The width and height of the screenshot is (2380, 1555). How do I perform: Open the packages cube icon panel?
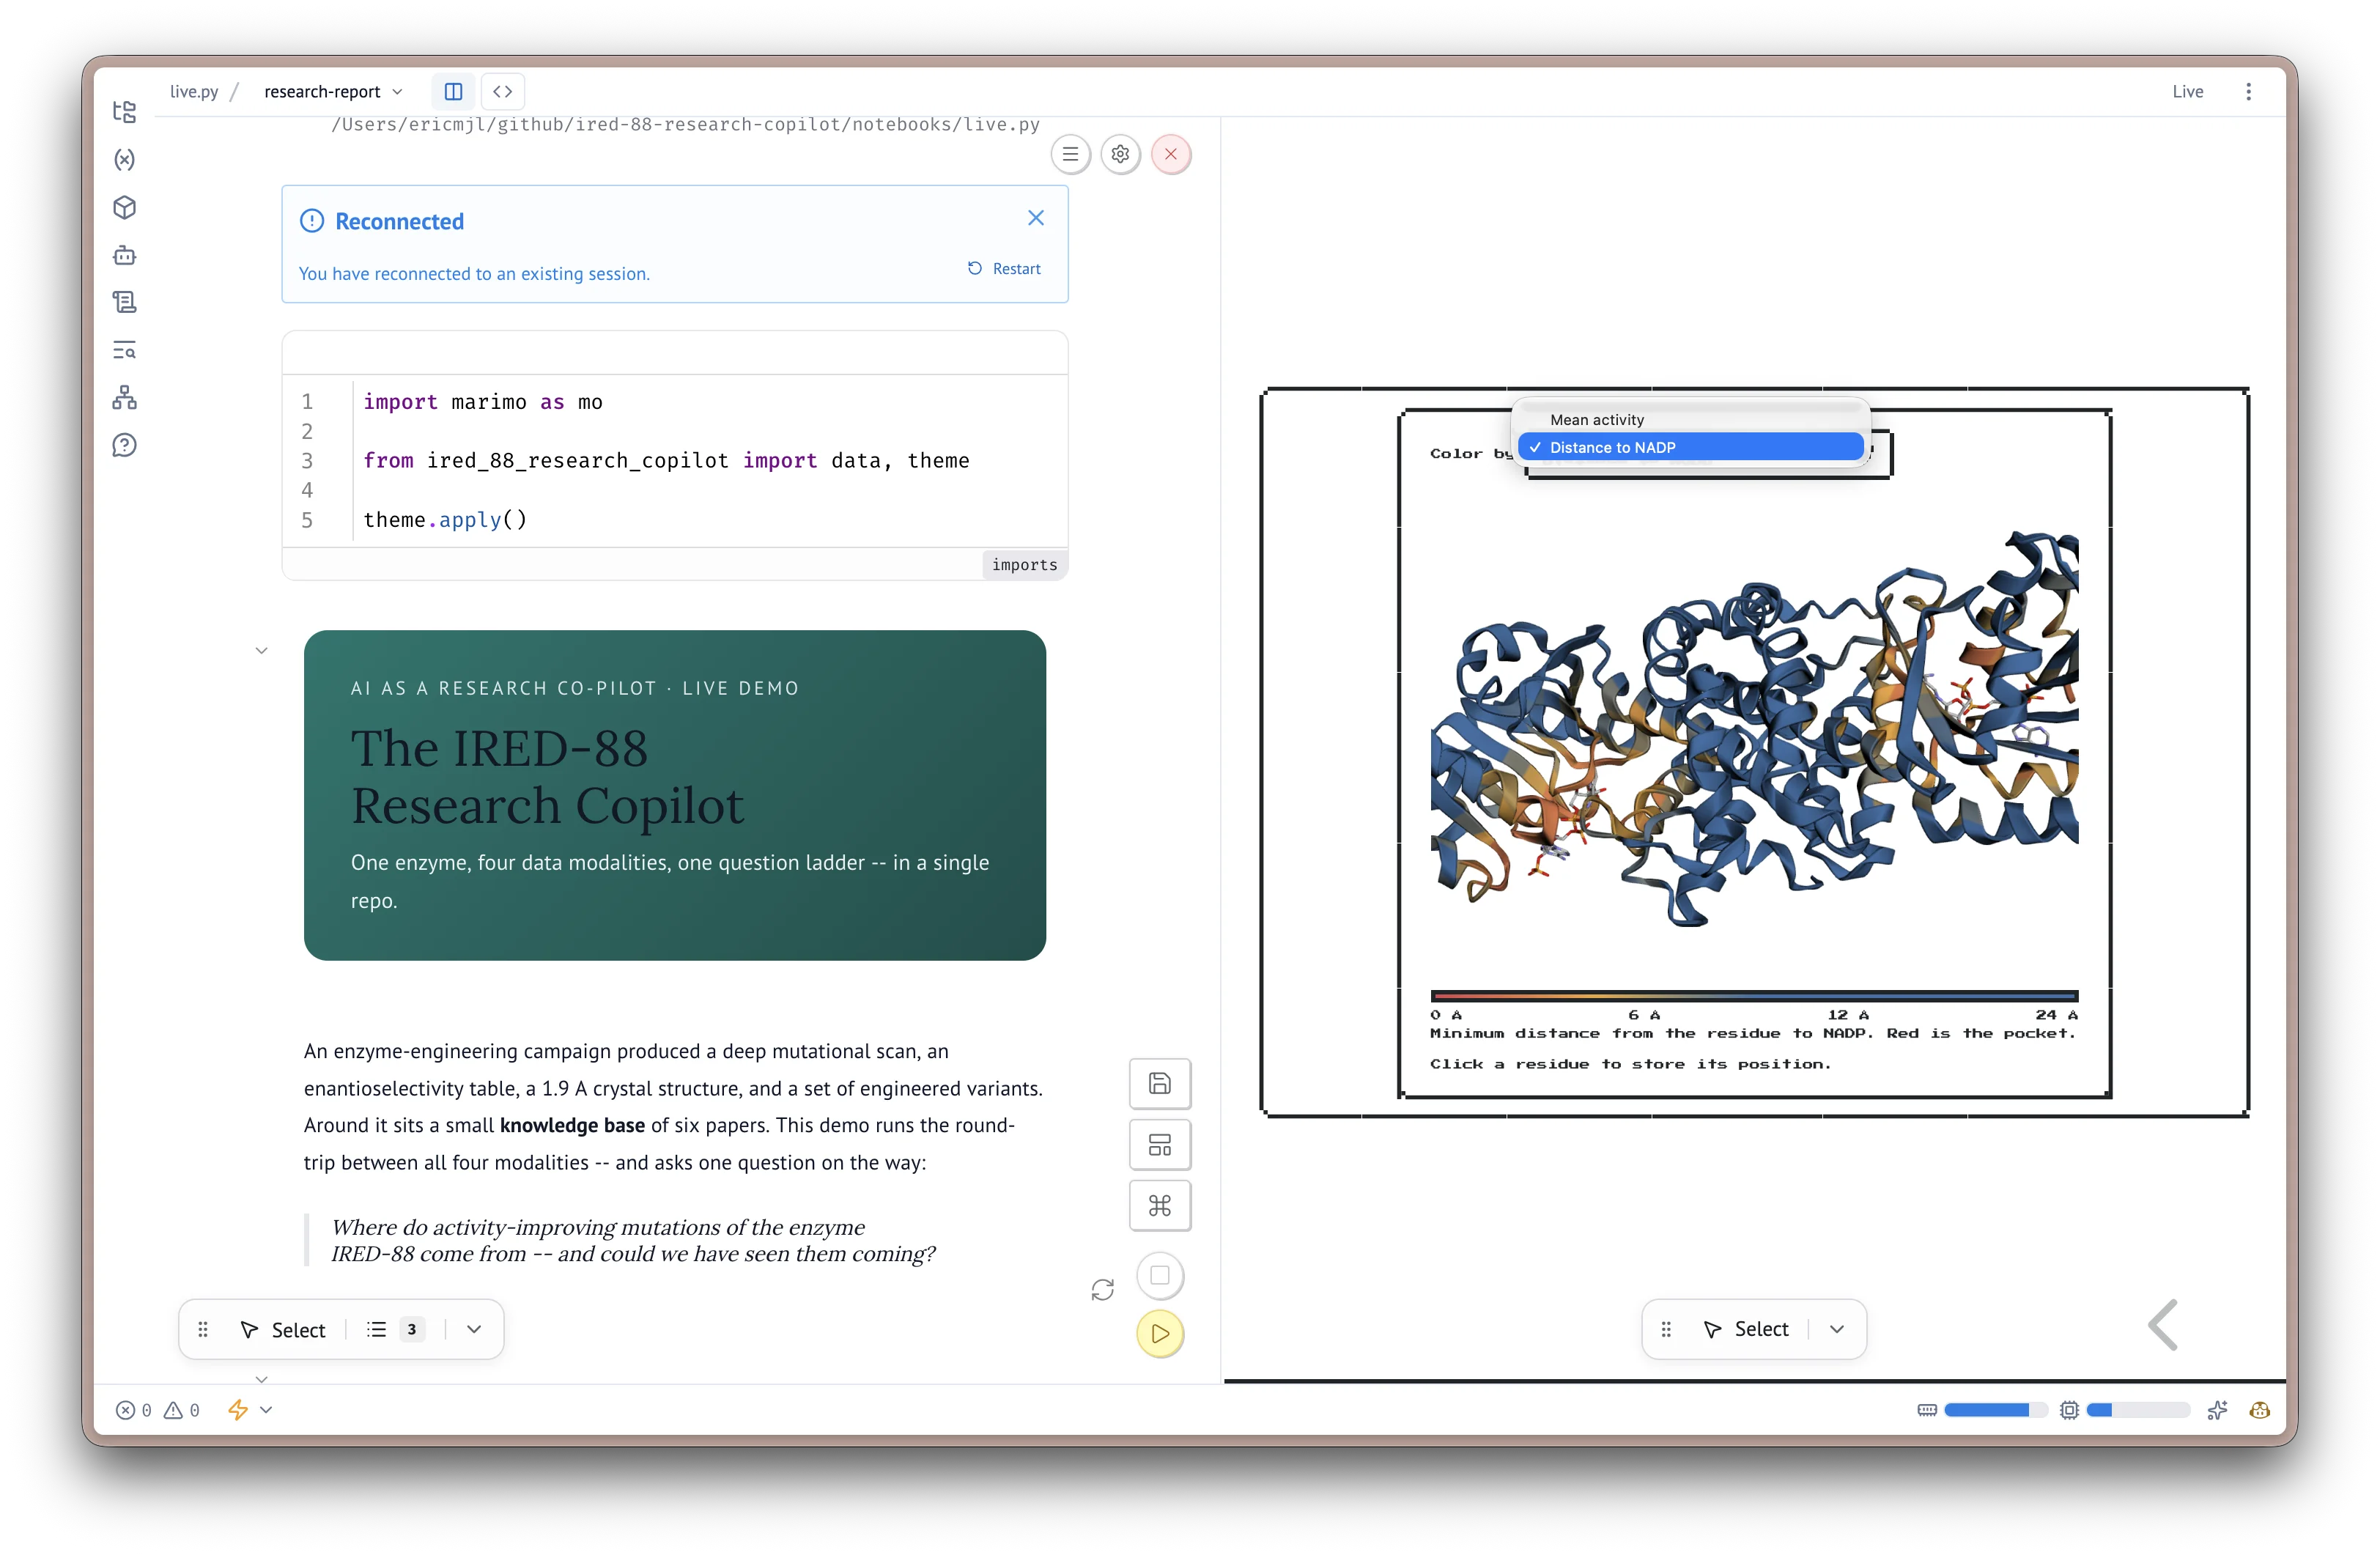(x=124, y=207)
